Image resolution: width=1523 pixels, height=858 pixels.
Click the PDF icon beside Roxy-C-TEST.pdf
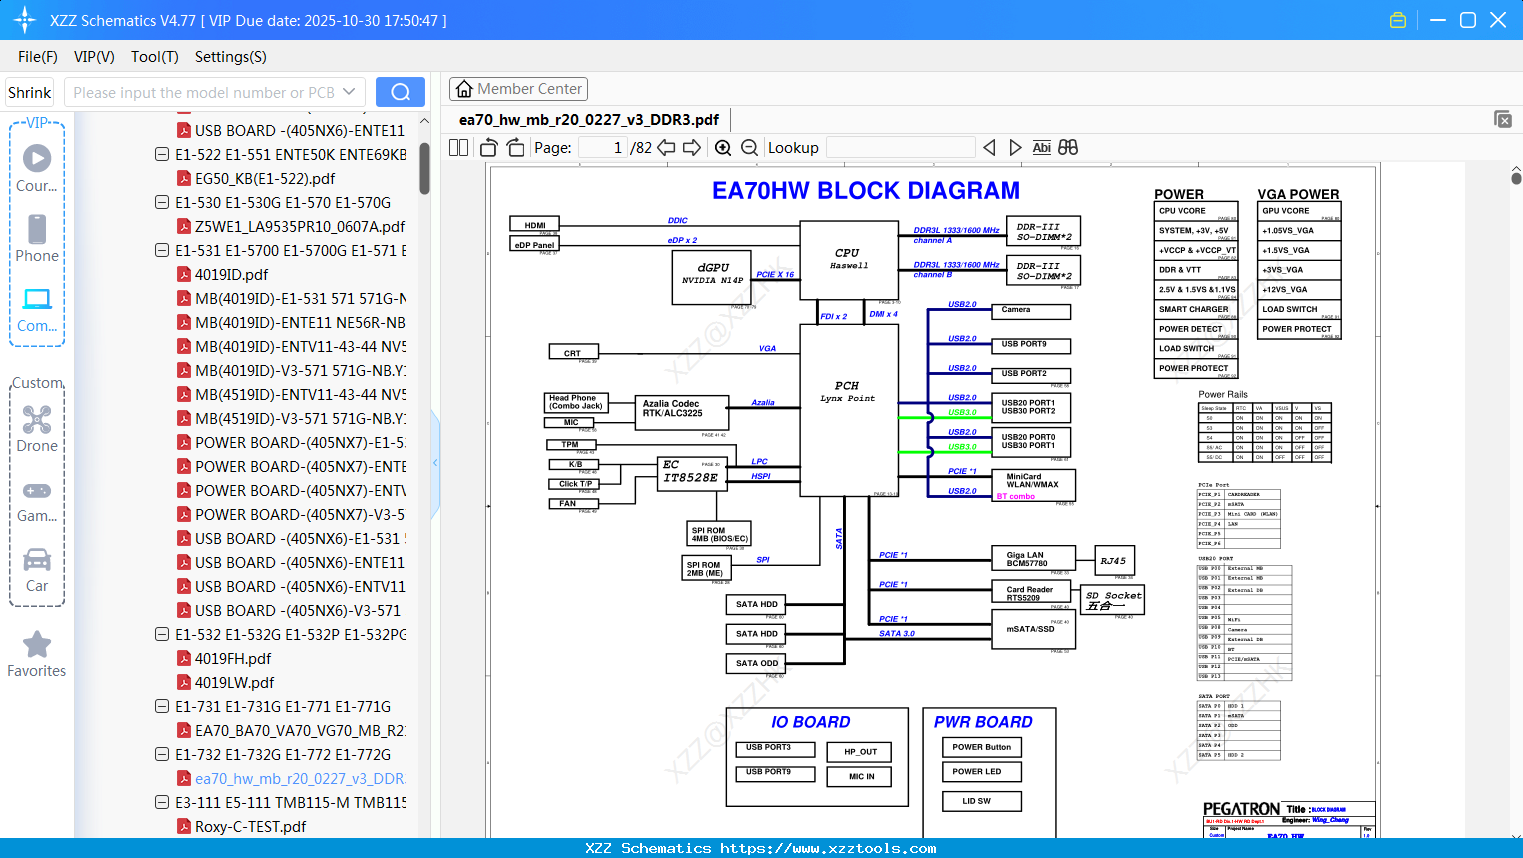[x=184, y=826]
